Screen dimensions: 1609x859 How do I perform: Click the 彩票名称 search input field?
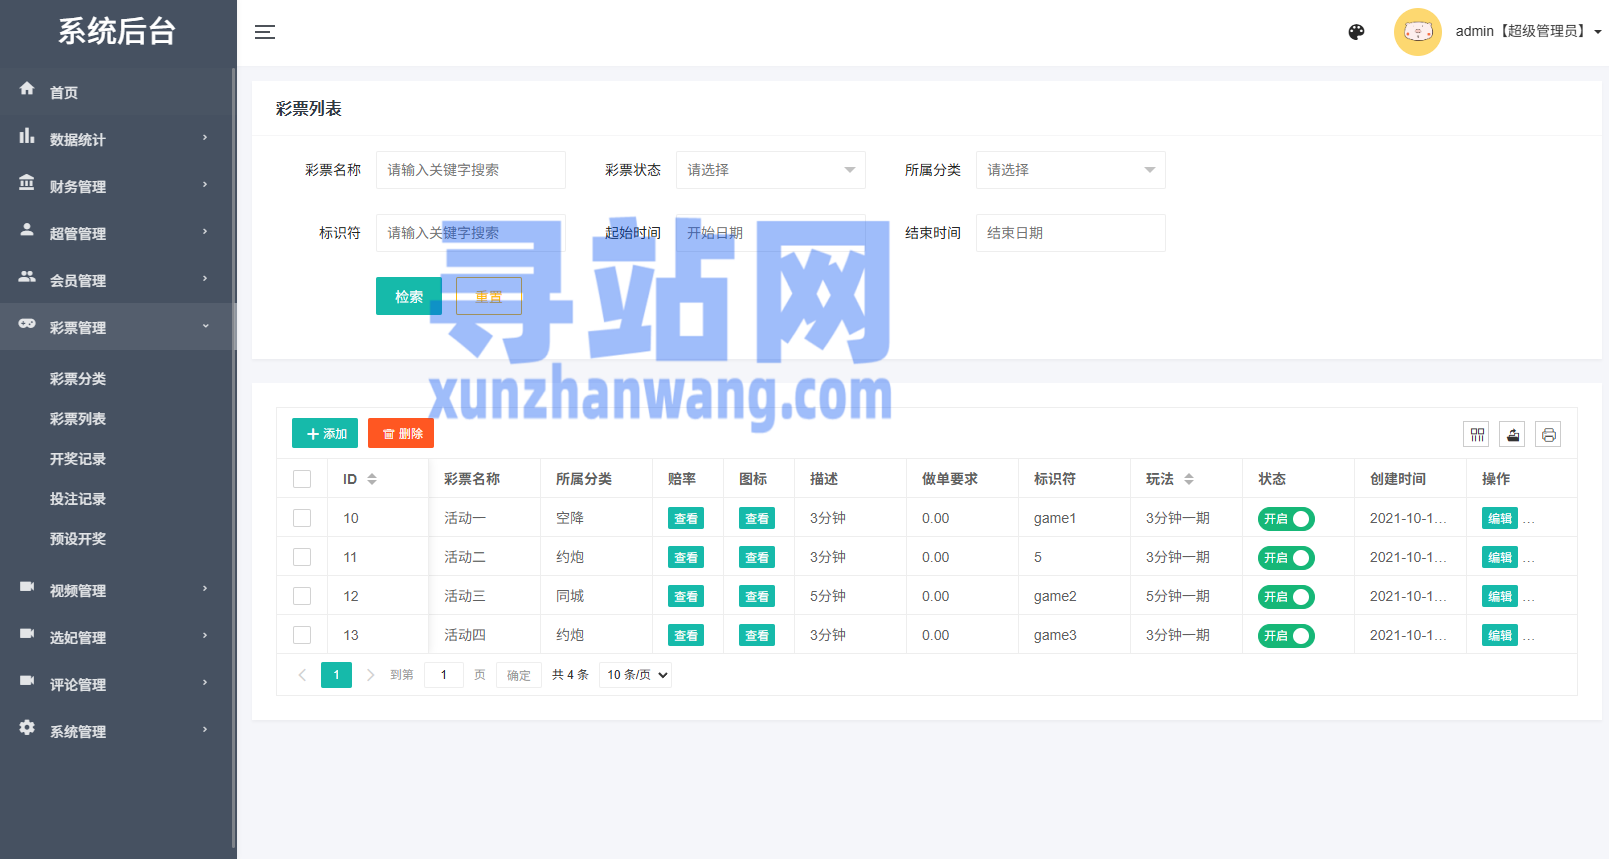pos(470,170)
